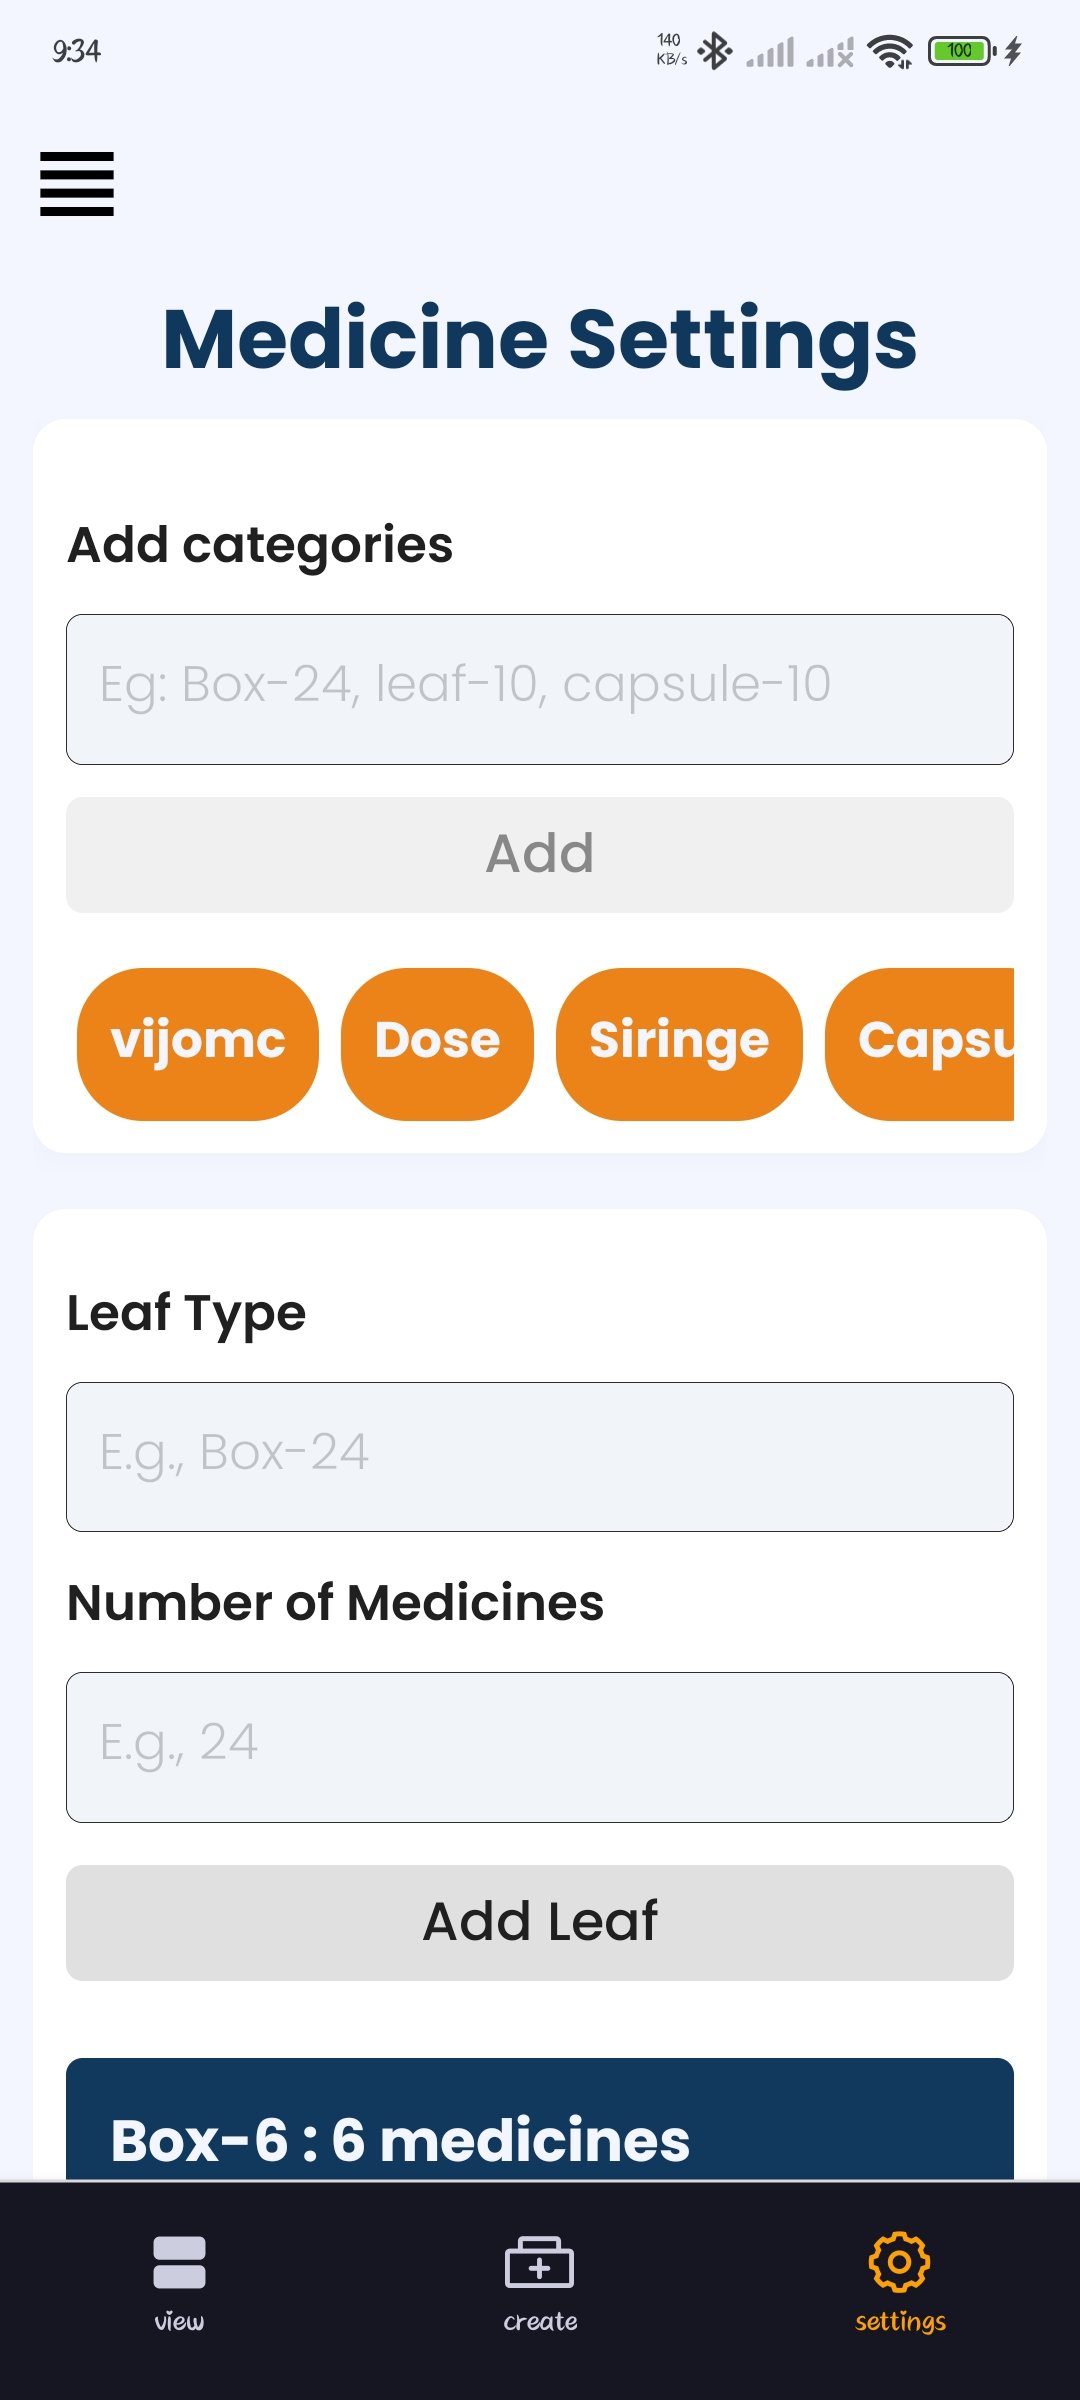This screenshot has height=2400, width=1080.
Task: Open the Box-6 : 6 medicines entry
Action: click(540, 2130)
